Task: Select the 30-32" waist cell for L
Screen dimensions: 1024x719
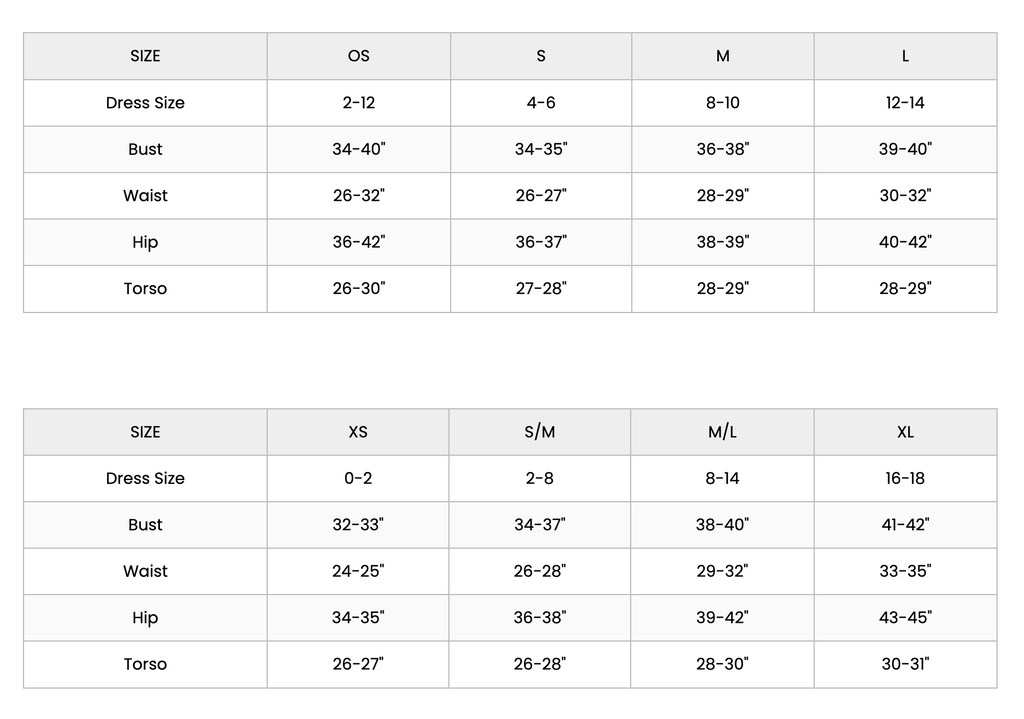Action: [905, 196]
